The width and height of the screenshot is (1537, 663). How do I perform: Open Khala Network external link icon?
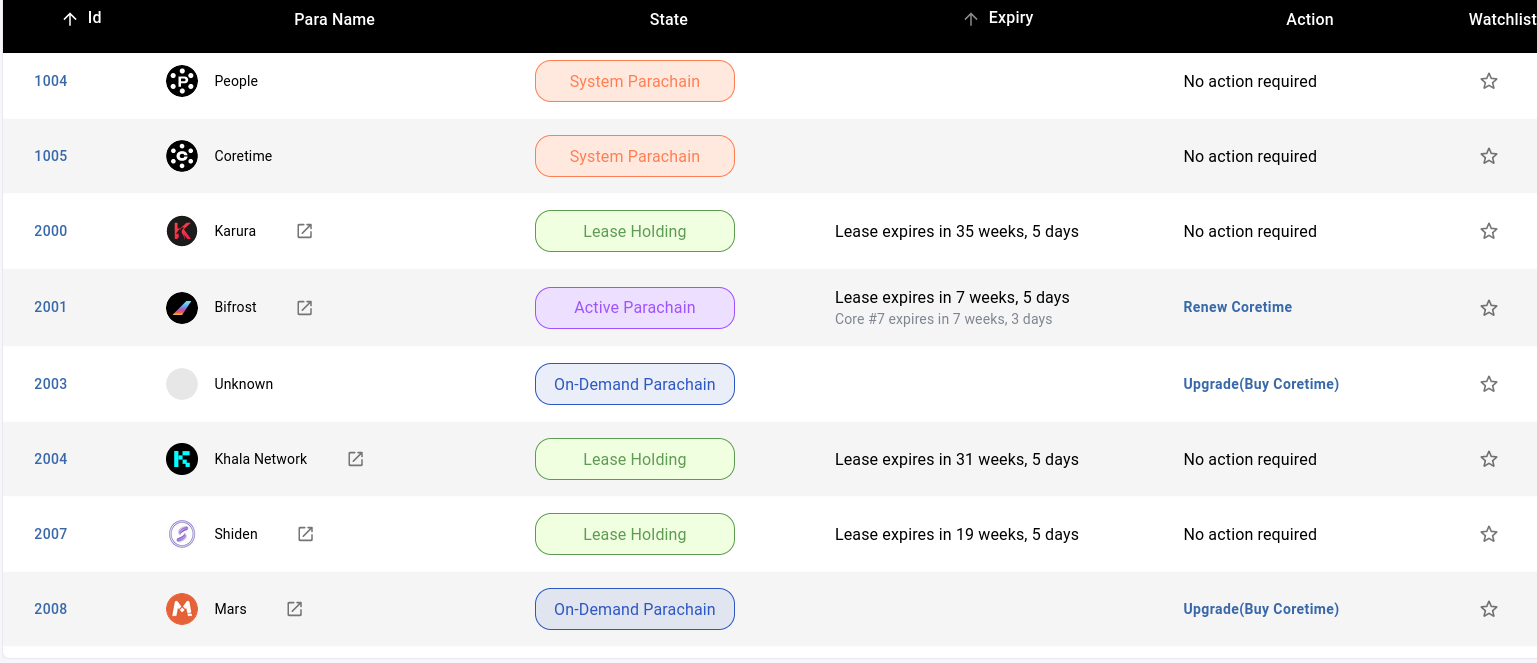click(355, 459)
